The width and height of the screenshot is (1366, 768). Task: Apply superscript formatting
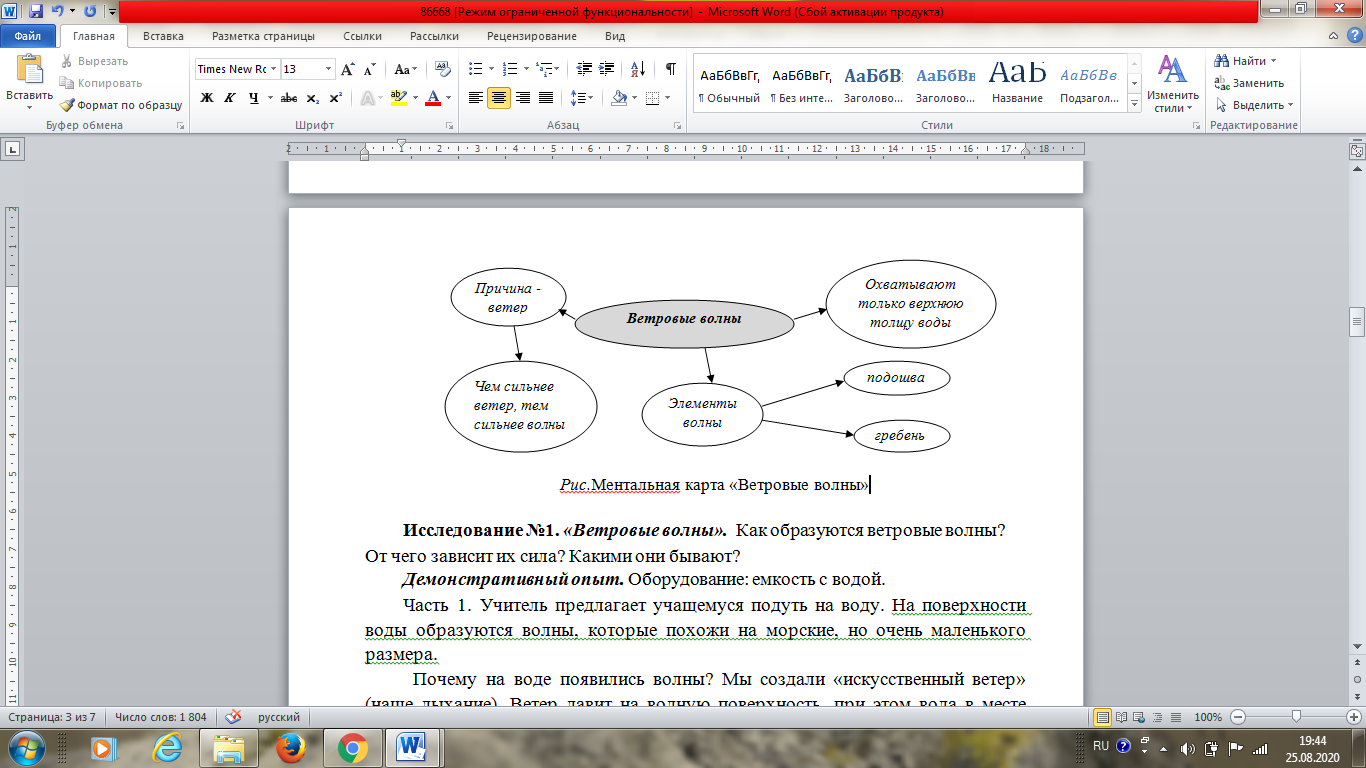335,98
